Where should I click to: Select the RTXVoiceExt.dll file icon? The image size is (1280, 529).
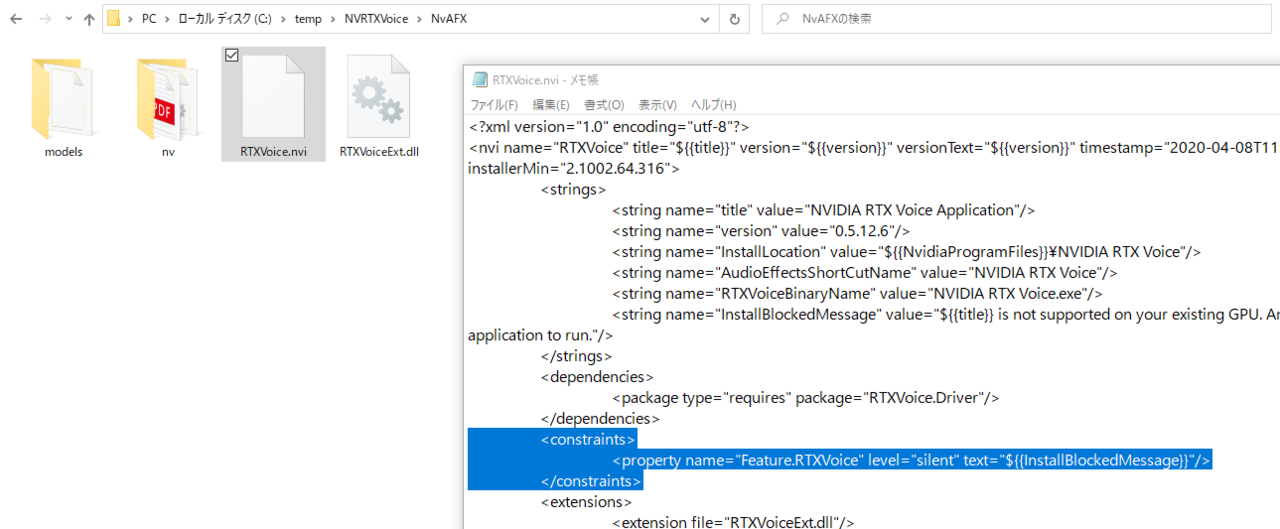tap(378, 98)
